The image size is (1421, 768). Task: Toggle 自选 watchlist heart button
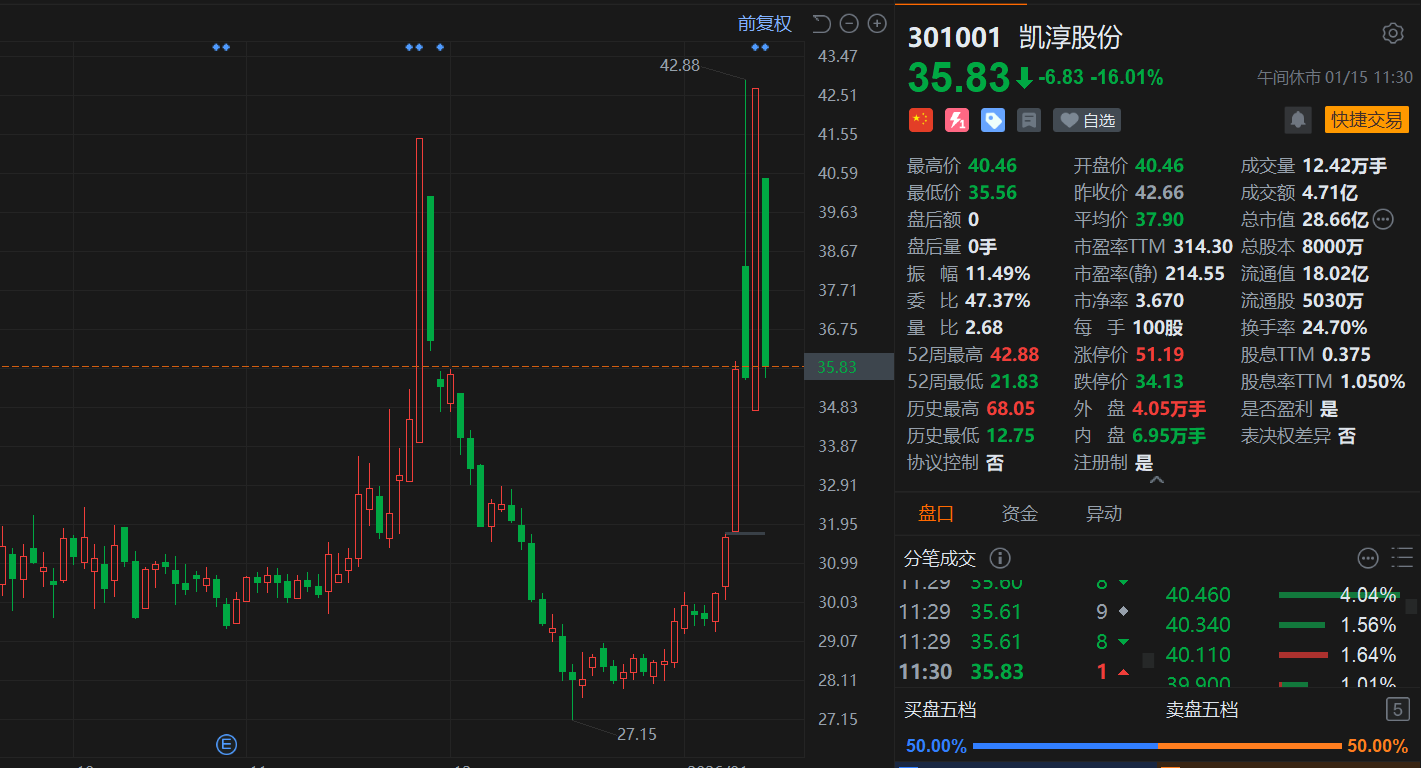pos(1087,120)
